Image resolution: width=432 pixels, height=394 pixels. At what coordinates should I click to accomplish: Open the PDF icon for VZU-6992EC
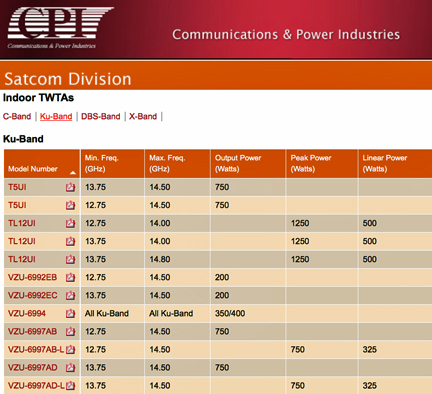[x=70, y=295]
